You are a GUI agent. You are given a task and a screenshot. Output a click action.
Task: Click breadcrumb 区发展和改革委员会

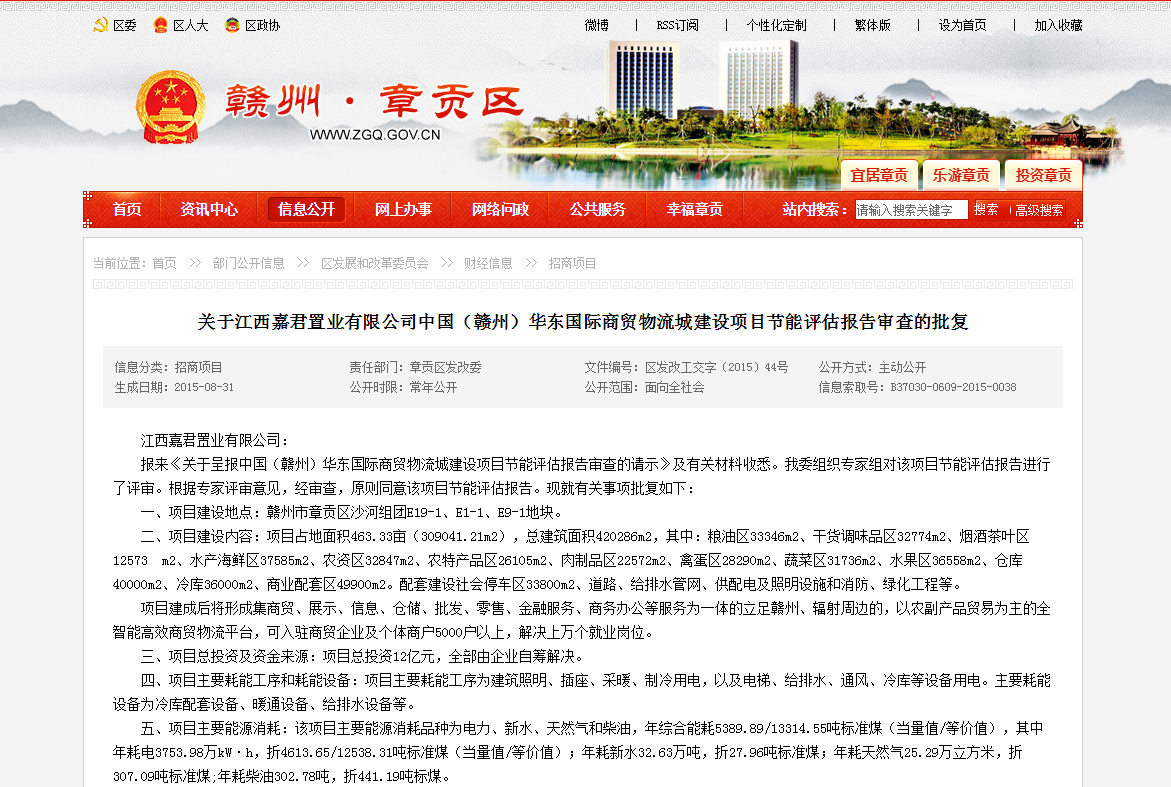click(x=375, y=263)
